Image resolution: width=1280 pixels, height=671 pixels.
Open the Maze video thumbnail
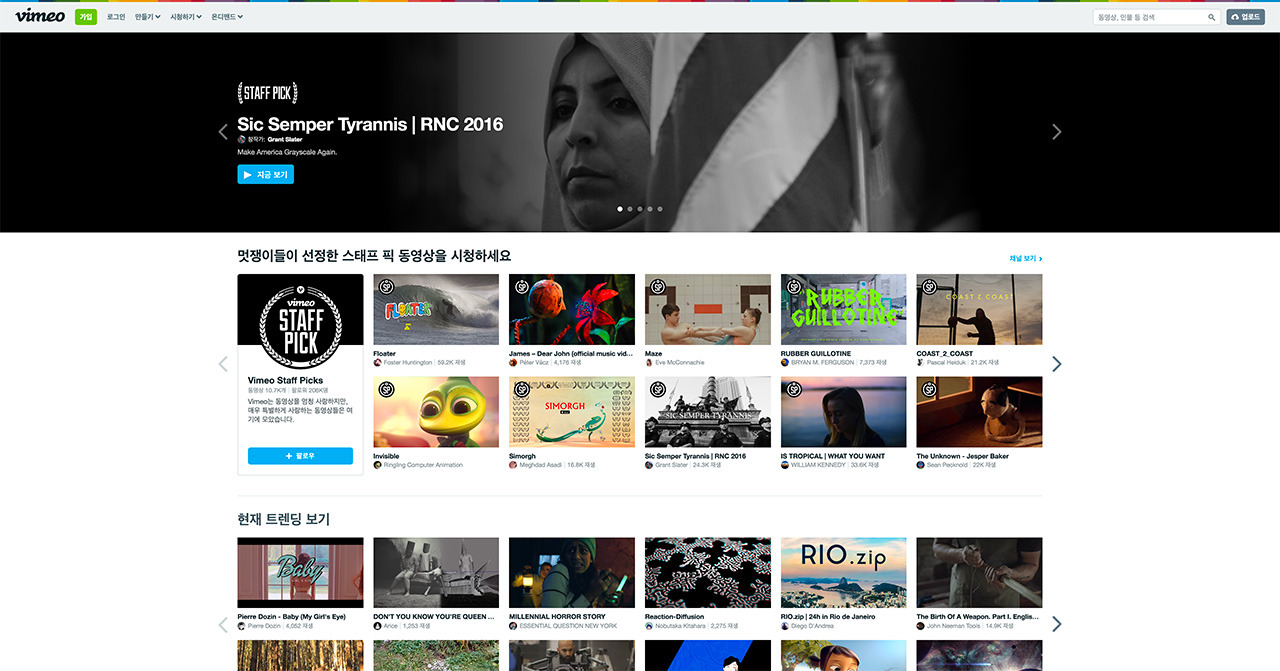(x=708, y=310)
